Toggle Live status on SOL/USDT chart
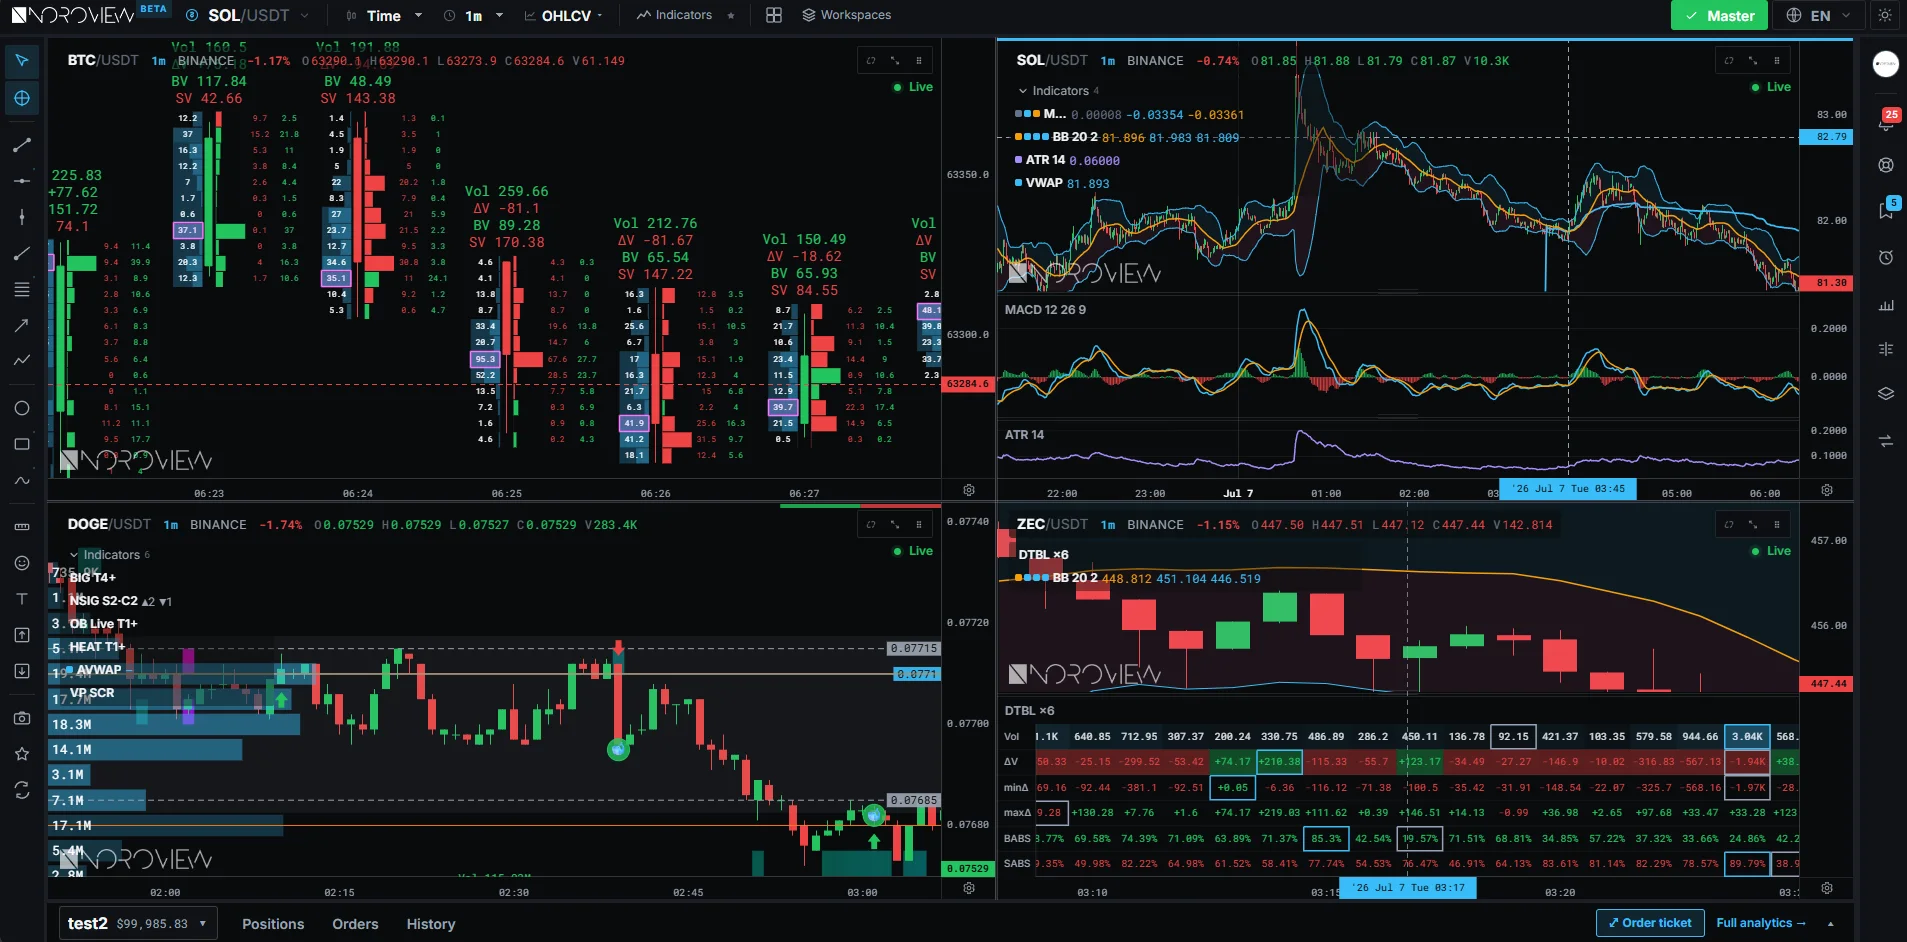The height and width of the screenshot is (942, 1907). [1771, 87]
